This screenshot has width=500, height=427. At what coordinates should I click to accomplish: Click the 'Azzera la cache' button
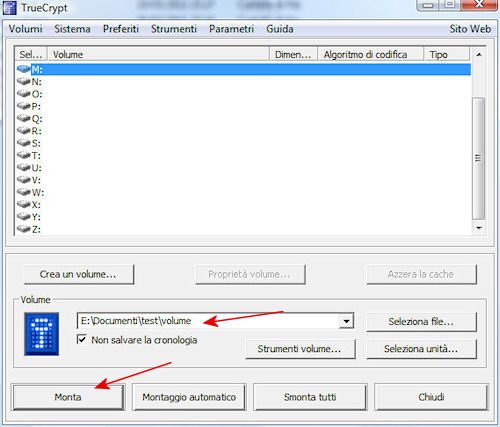tap(421, 274)
